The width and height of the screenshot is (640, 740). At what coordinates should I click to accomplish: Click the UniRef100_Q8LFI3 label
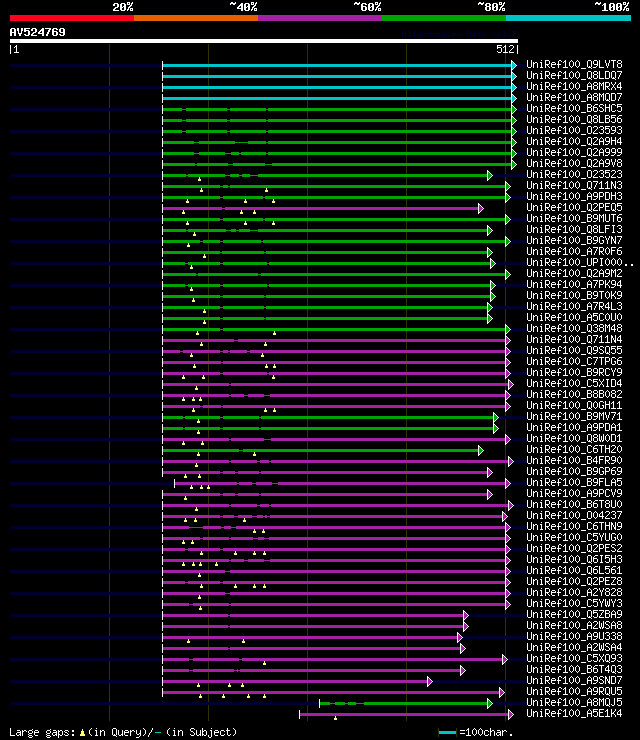point(574,229)
